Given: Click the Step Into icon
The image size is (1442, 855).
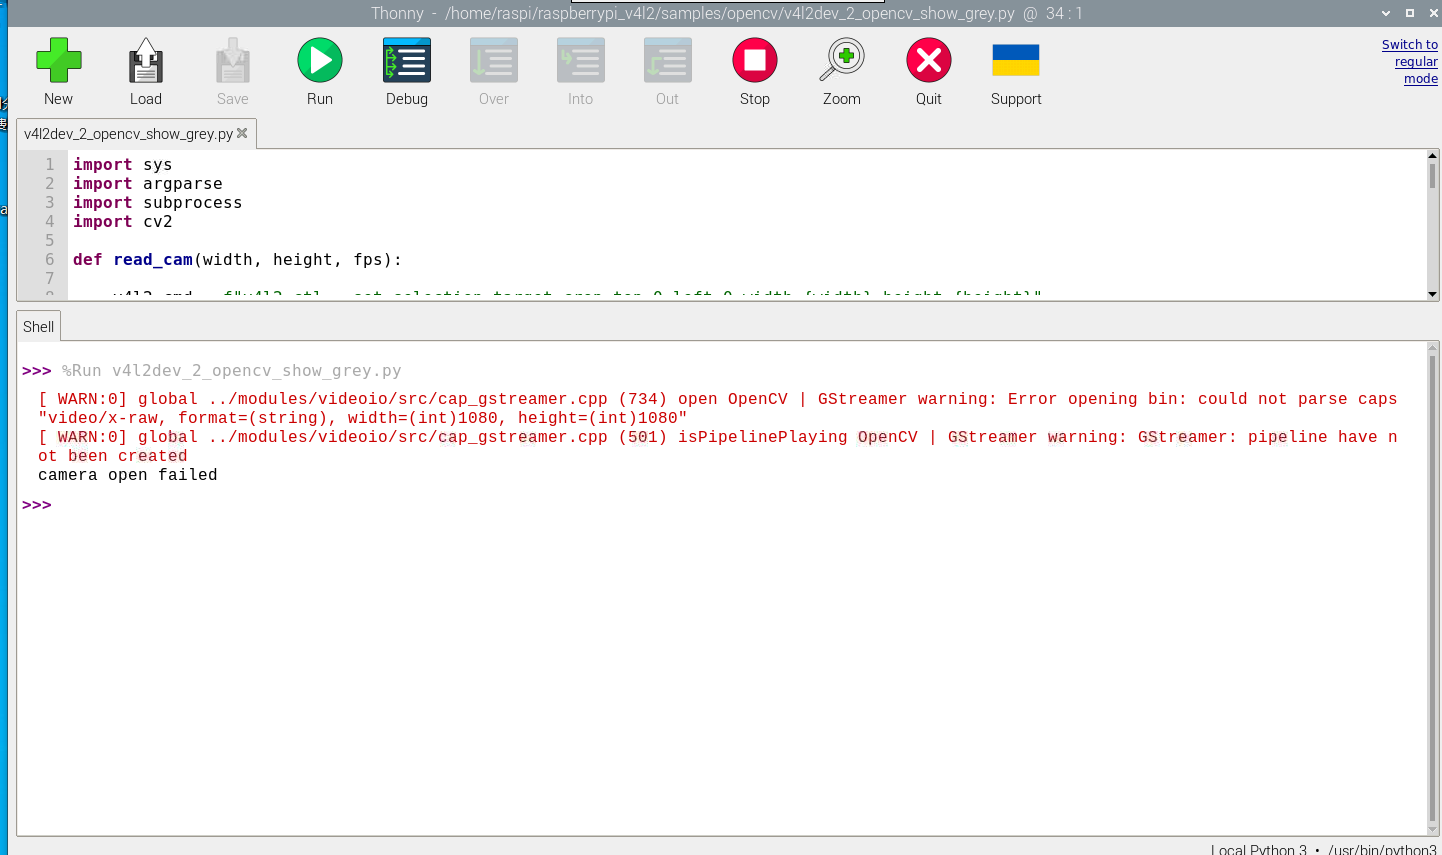Looking at the screenshot, I should point(580,61).
